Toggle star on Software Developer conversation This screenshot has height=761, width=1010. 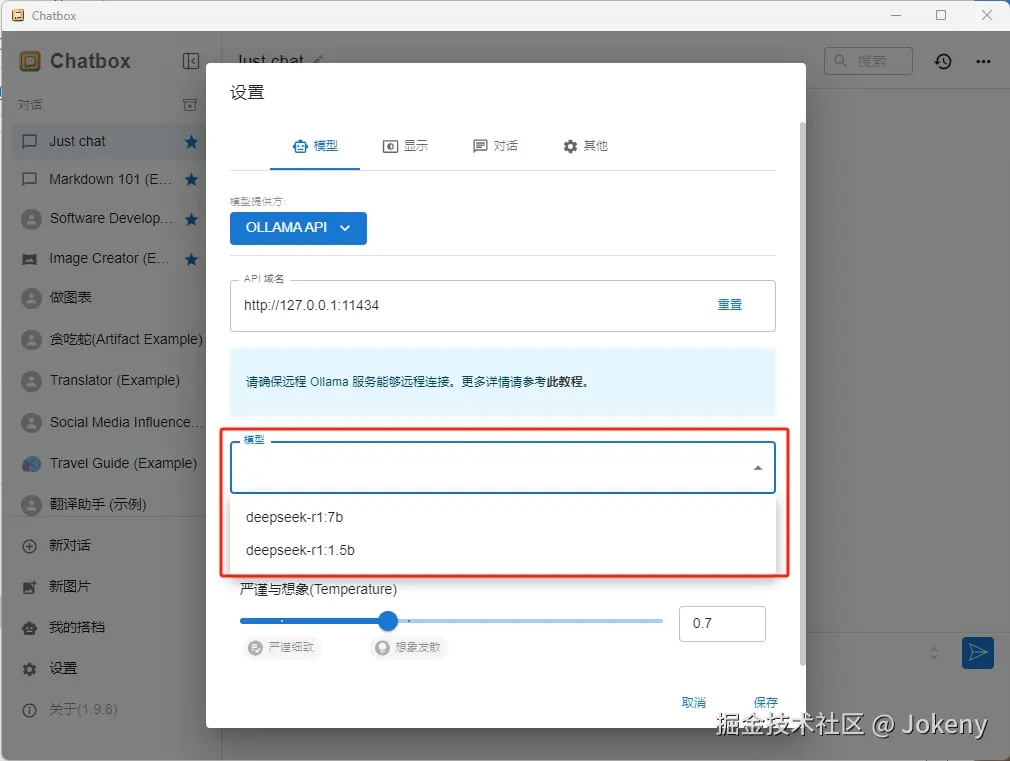coord(191,219)
